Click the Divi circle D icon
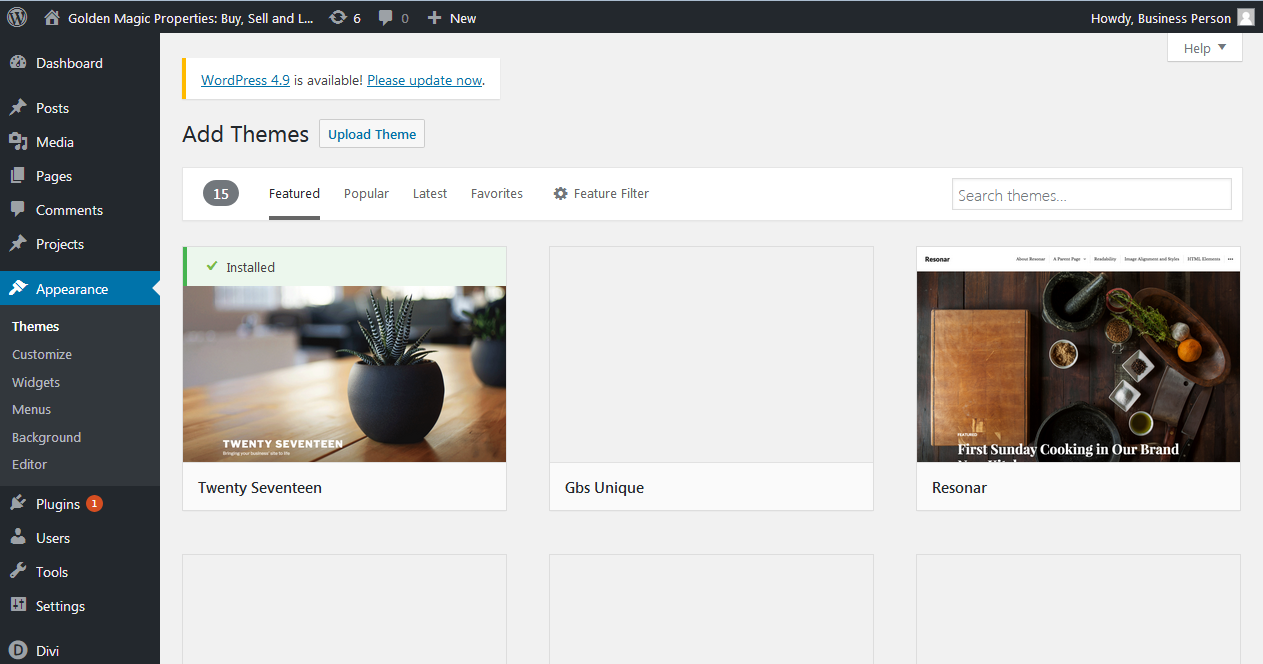The image size is (1263, 664). point(18,651)
